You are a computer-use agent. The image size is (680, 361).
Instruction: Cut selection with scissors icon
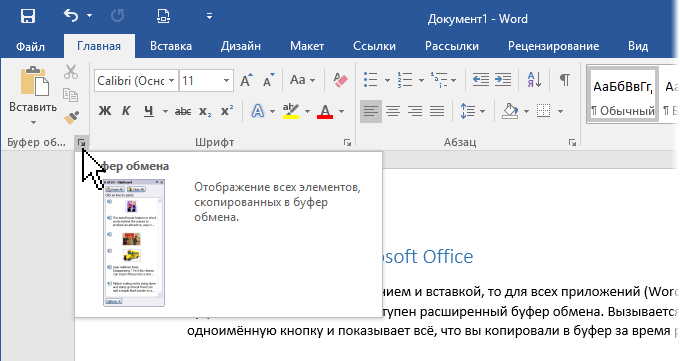tap(71, 72)
